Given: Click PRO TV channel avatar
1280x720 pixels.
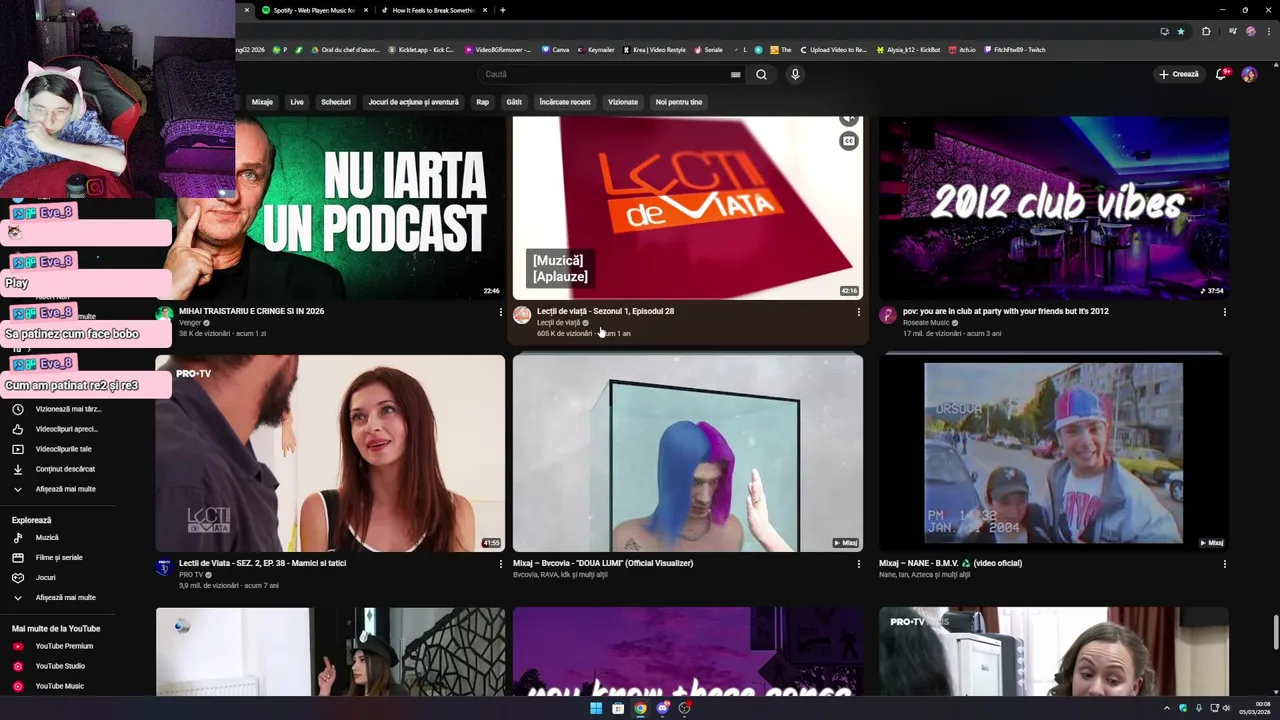Looking at the screenshot, I should (164, 567).
